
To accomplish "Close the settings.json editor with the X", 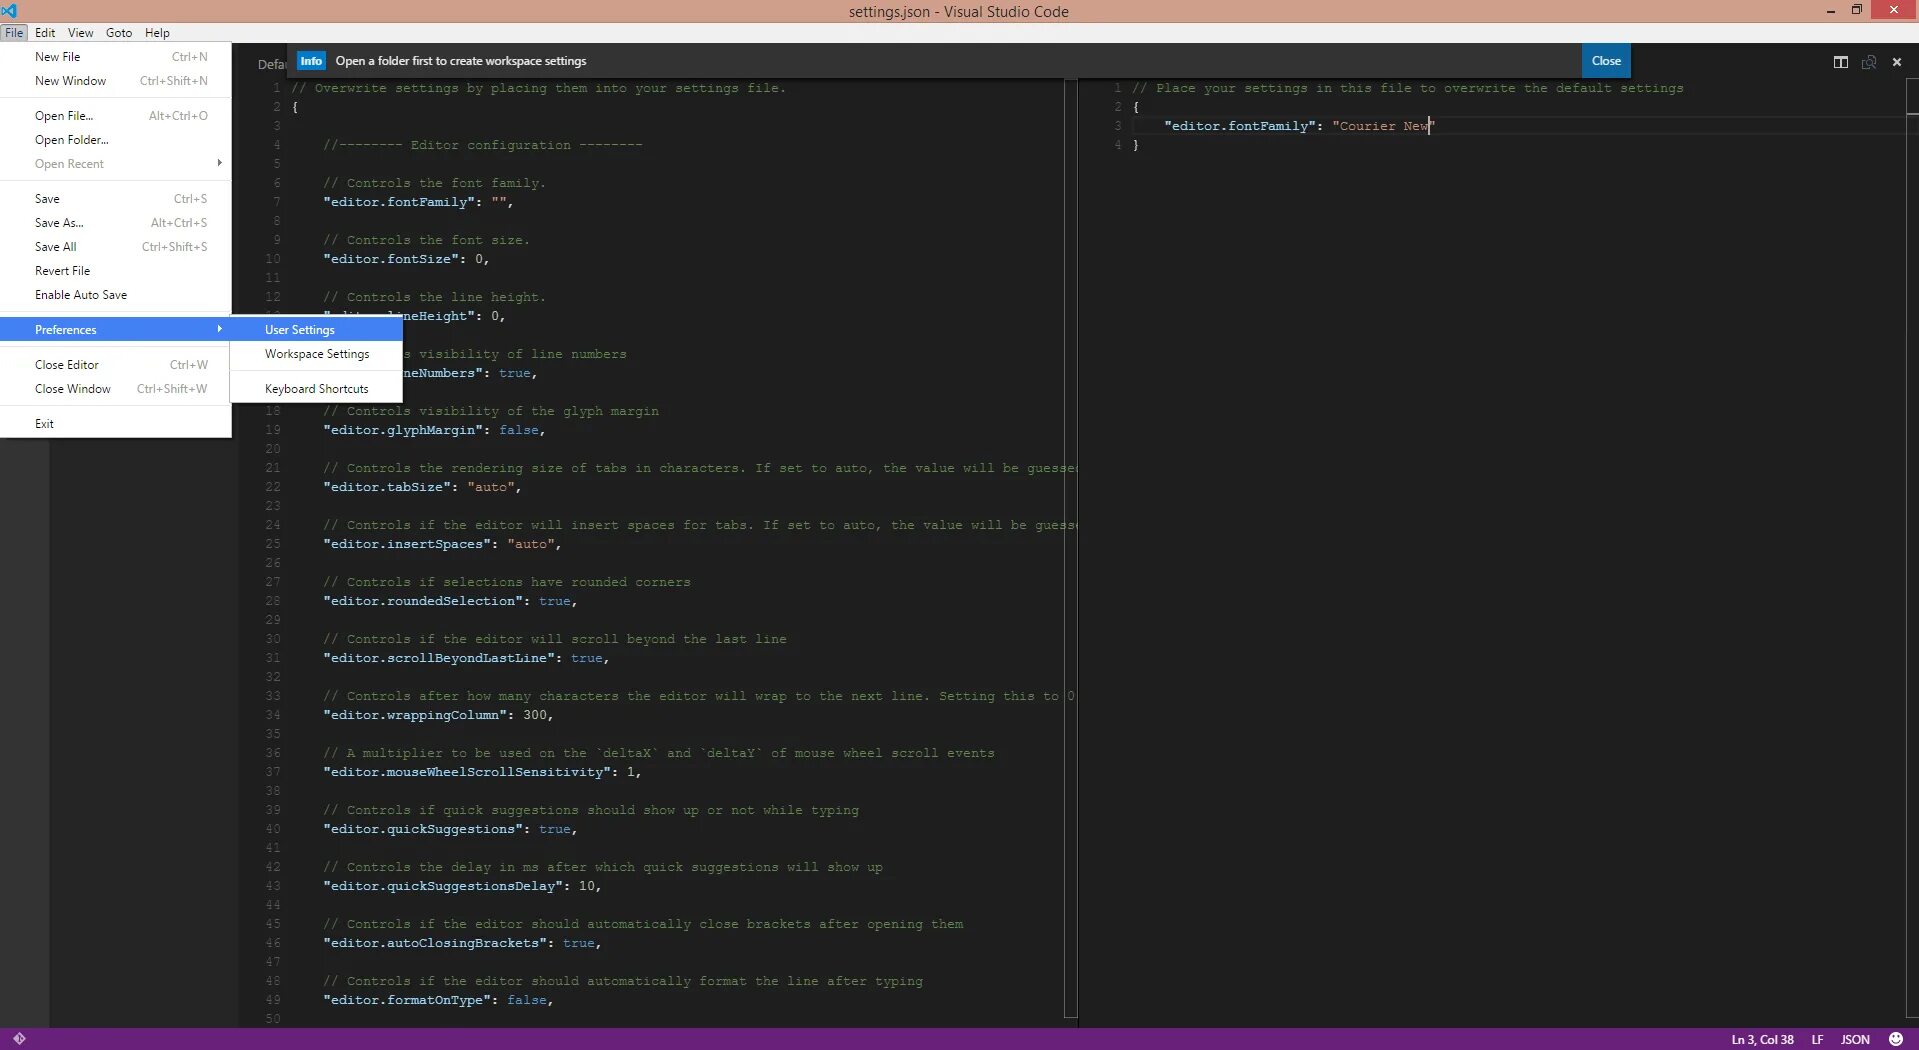I will tap(1897, 62).
